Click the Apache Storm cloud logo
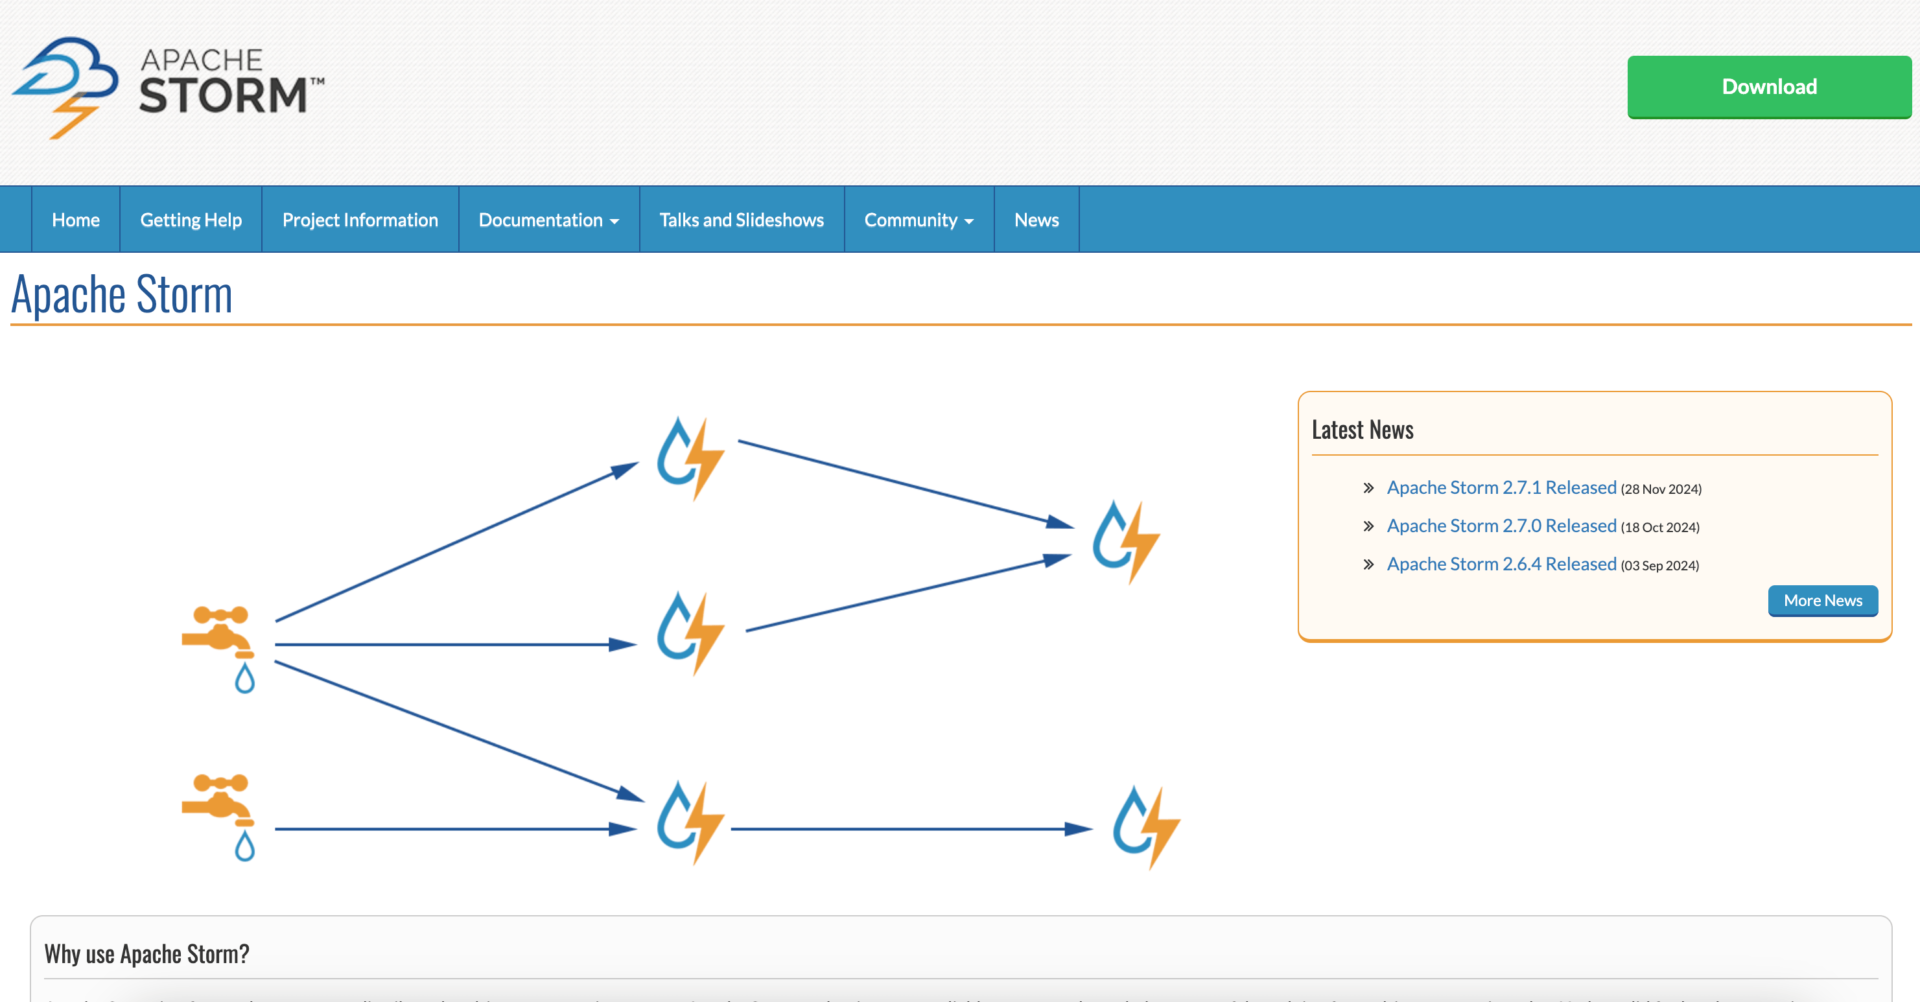 pos(66,87)
